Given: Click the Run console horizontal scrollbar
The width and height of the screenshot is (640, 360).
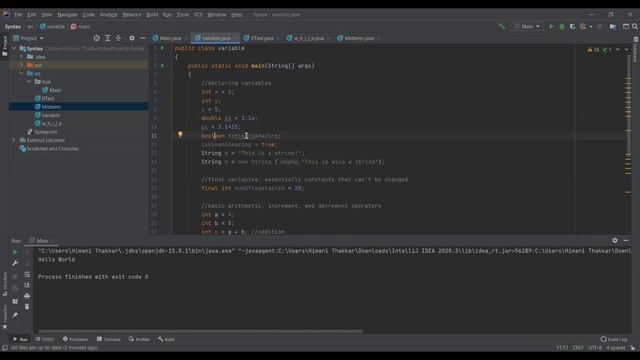Looking at the screenshot, I should click(x=200, y=331).
